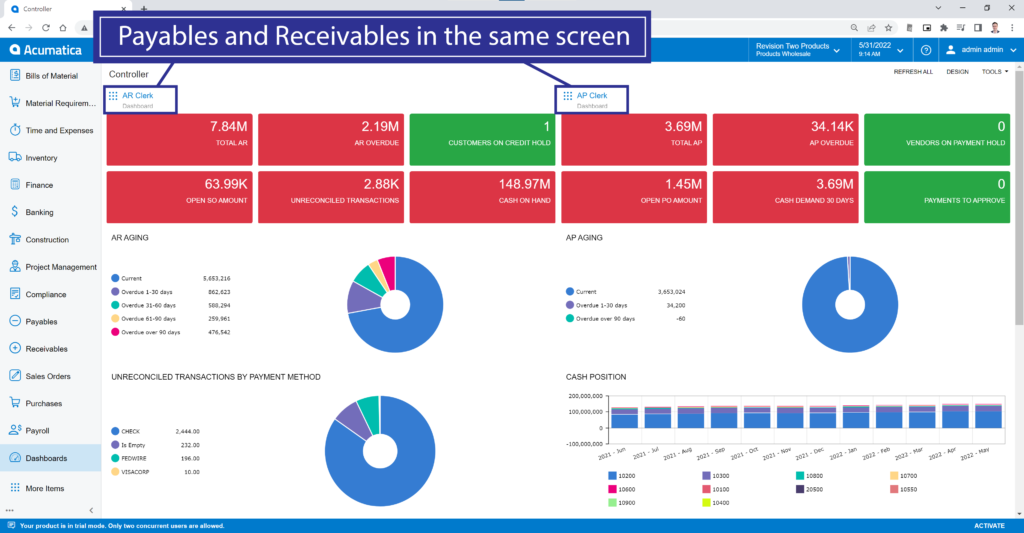
Task: Open Time and Expenses stopwatch icon
Action: click(15, 130)
